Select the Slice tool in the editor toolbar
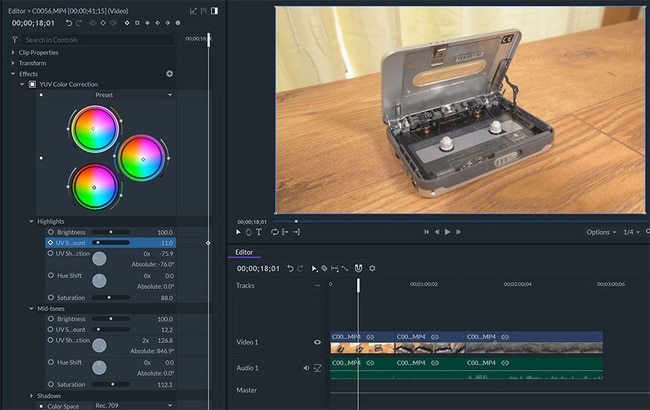The height and width of the screenshot is (410, 650). [x=324, y=268]
